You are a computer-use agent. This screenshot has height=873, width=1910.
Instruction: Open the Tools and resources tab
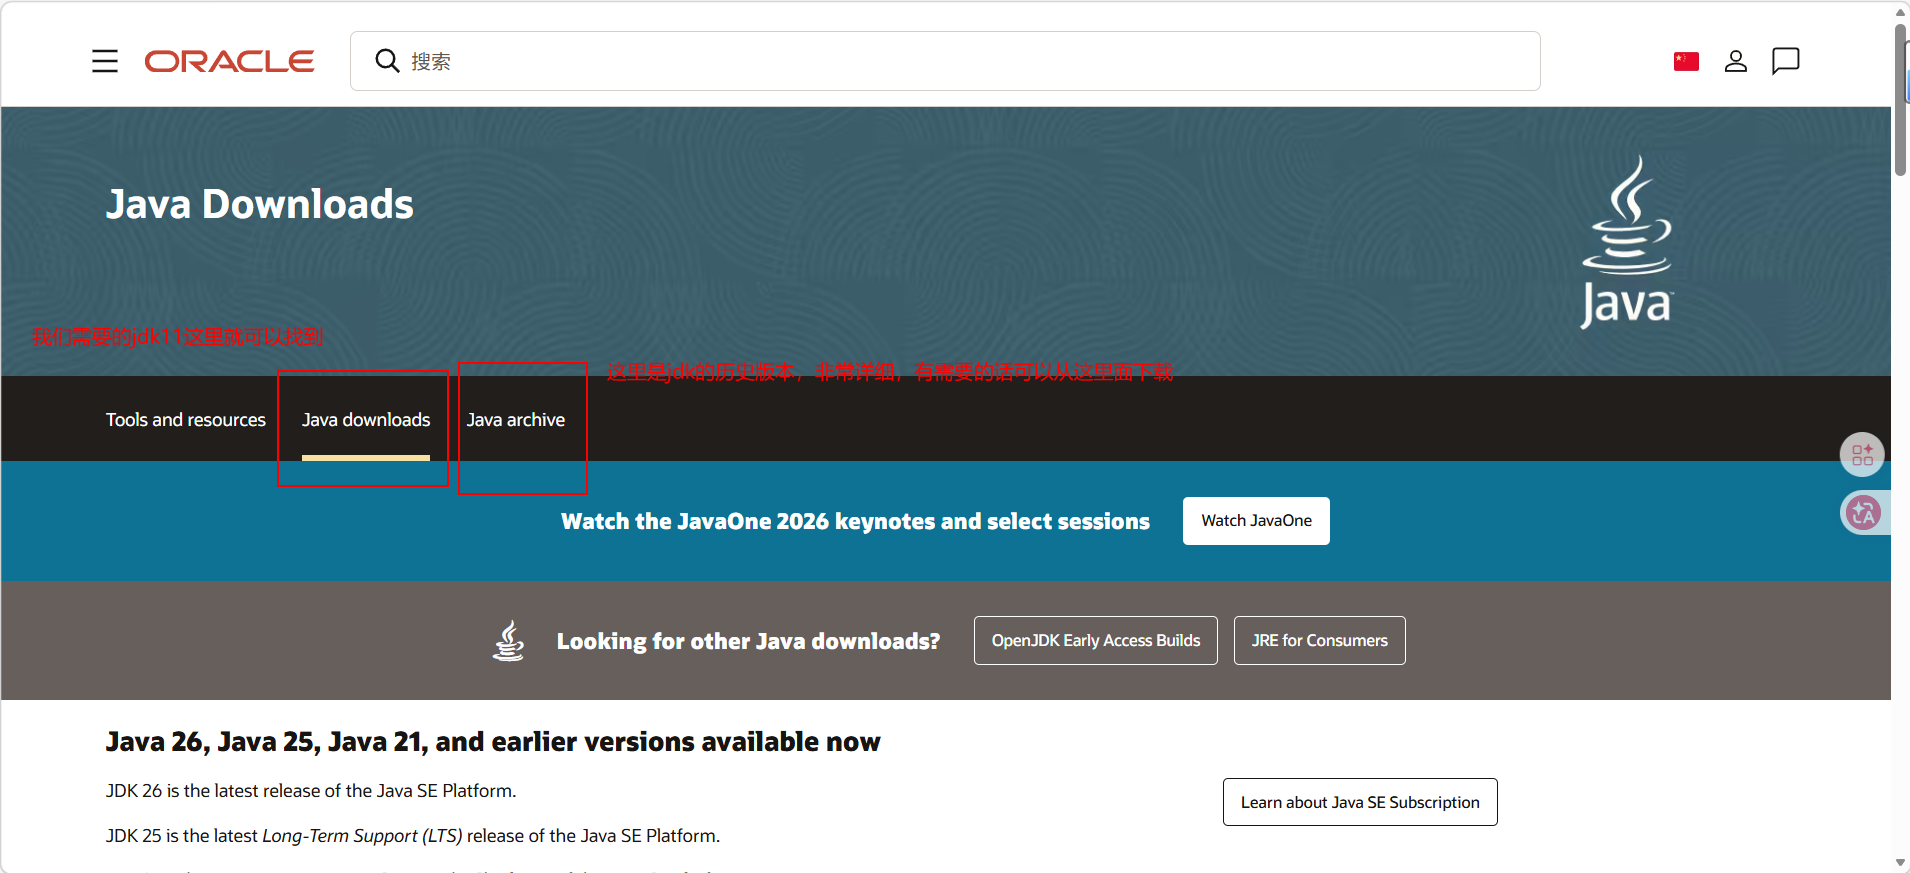click(186, 420)
